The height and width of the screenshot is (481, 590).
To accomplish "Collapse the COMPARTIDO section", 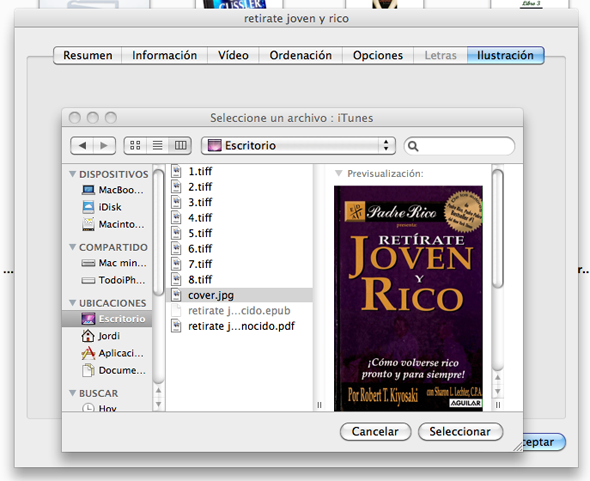I will (73, 247).
